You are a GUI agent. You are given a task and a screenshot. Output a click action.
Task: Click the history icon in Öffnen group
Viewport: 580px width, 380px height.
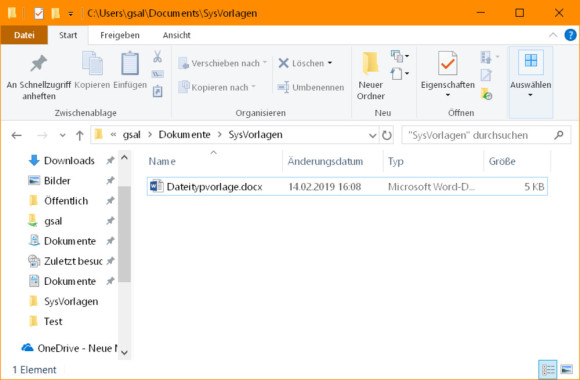tap(486, 94)
